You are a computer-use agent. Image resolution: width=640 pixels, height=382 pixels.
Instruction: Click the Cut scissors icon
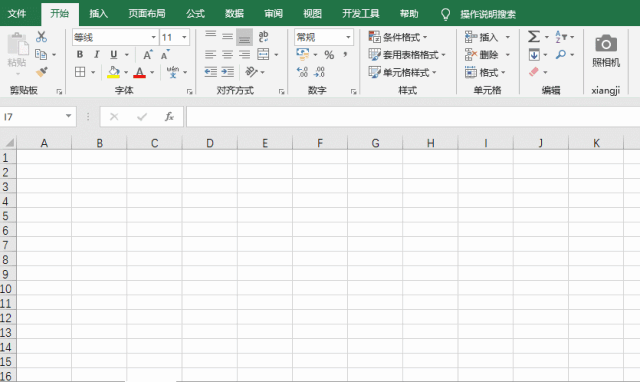[41, 37]
